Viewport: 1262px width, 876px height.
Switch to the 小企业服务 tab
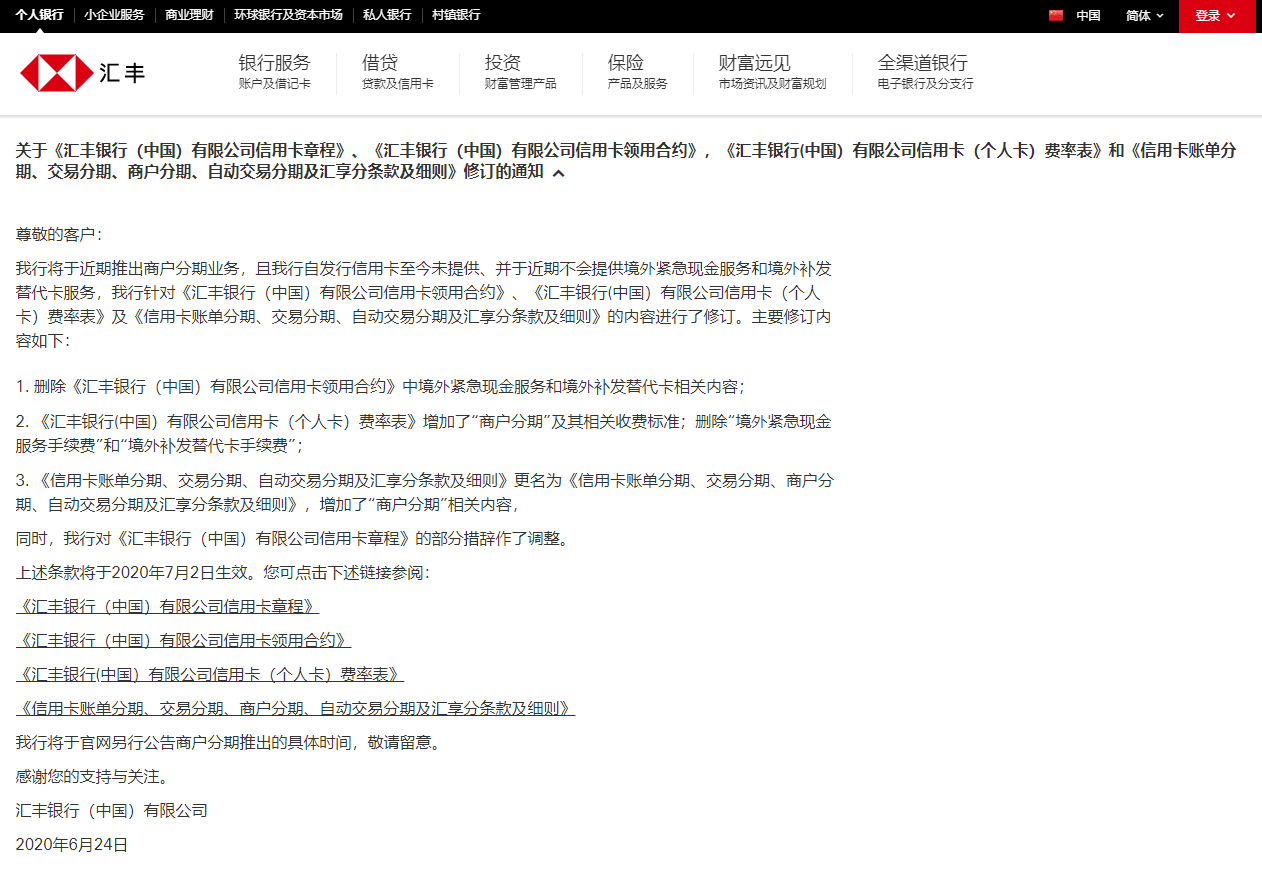[x=114, y=15]
